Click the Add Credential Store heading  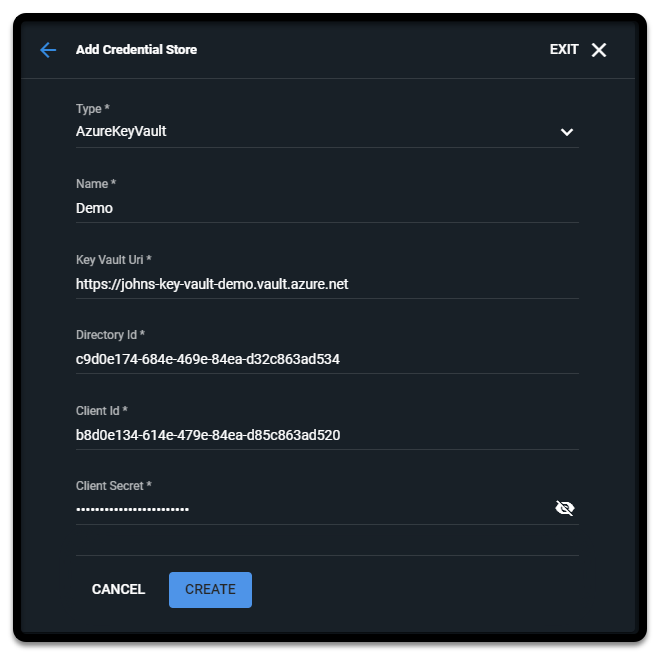pyautogui.click(x=136, y=50)
